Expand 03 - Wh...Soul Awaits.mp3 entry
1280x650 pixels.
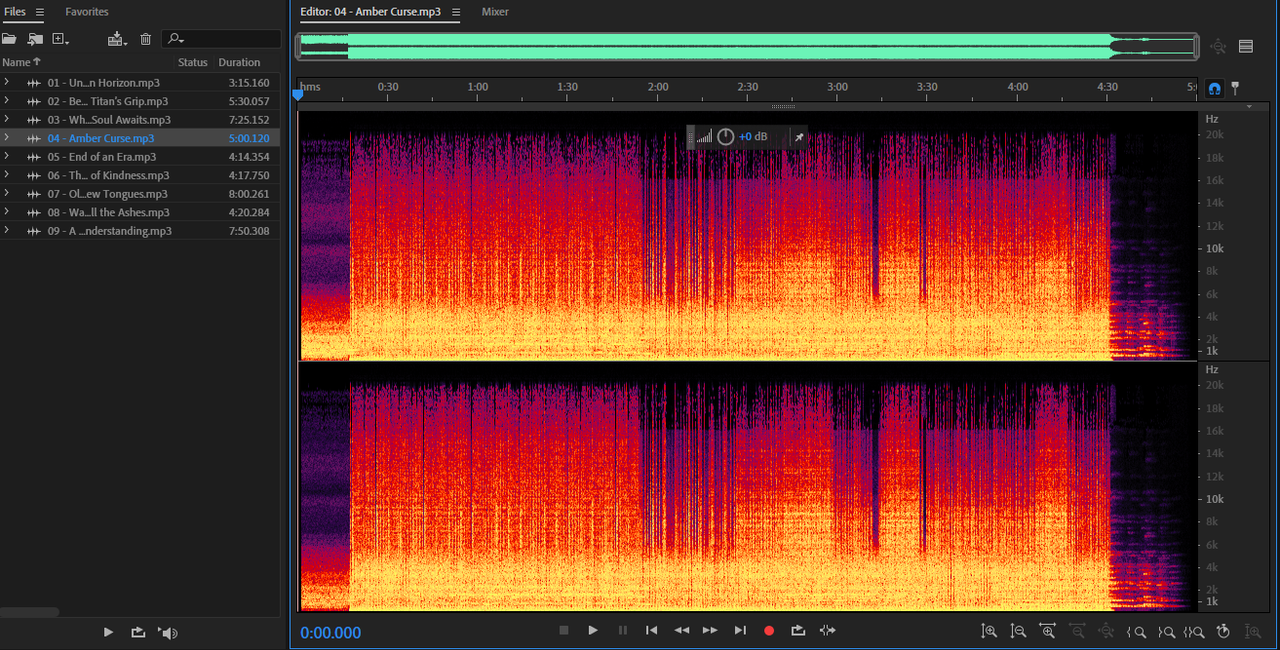click(7, 120)
